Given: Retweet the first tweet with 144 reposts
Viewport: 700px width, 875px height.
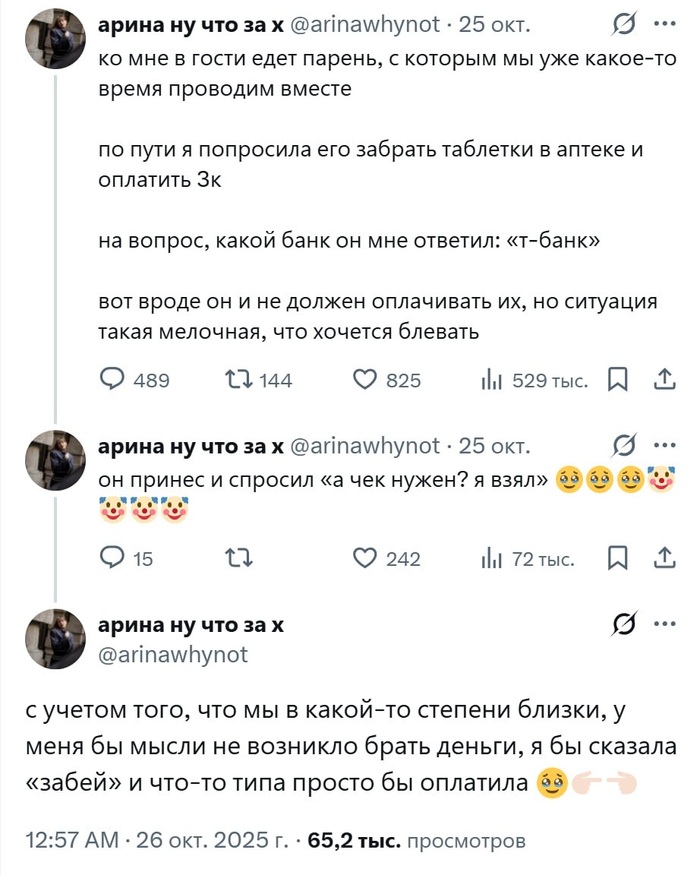Looking at the screenshot, I should [238, 380].
